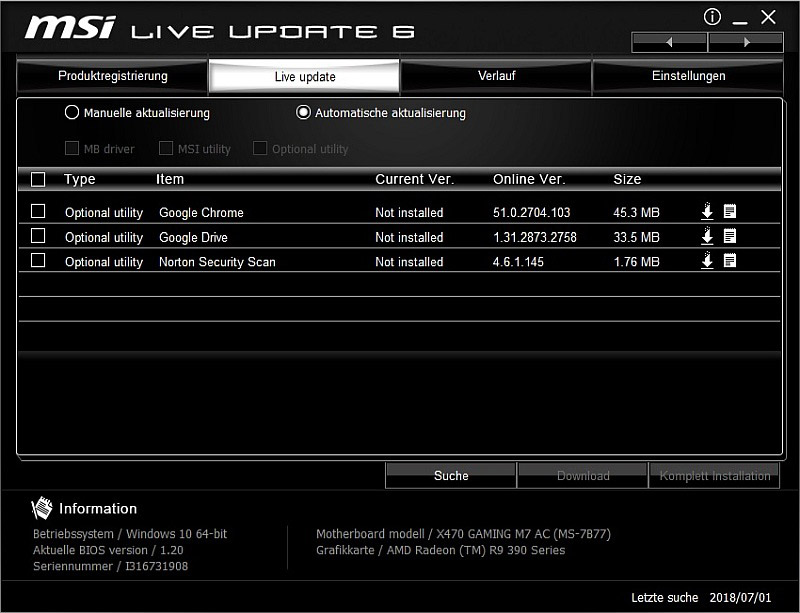This screenshot has height=613, width=800.
Task: Check the Google Chrome row checkbox
Action: [38, 211]
